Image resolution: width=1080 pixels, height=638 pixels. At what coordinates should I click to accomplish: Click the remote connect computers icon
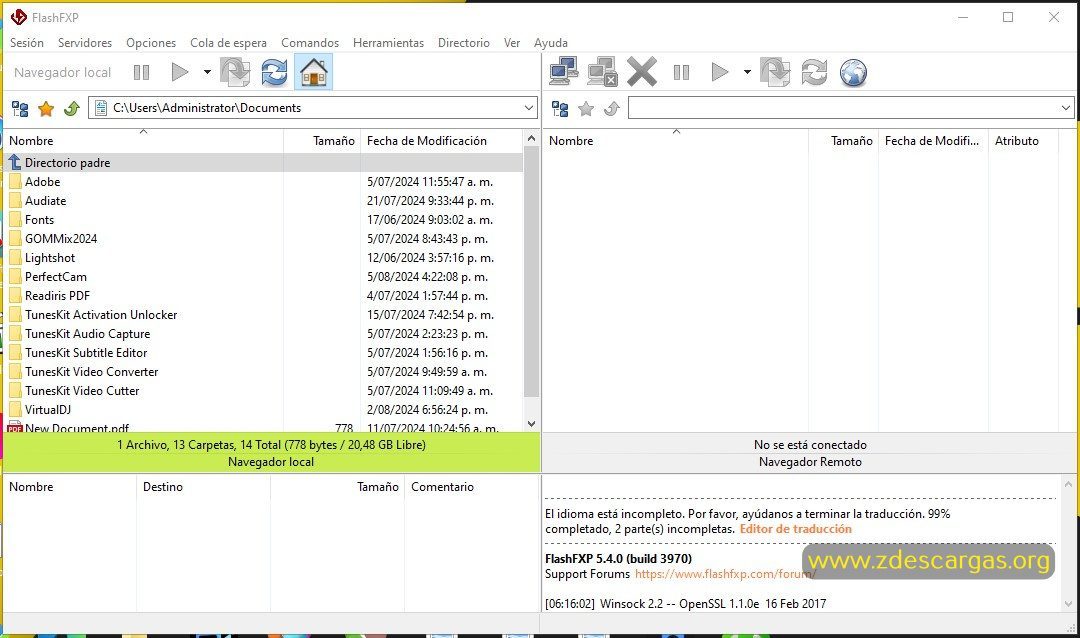click(563, 72)
